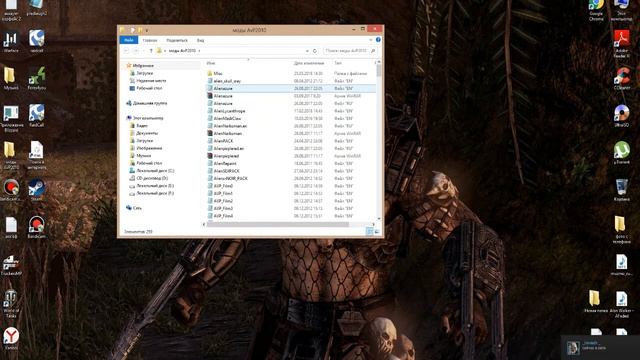Image resolution: width=640 pixels, height=360 pixels.
Task: Open the recent locations dropdown arrow
Action: point(143,51)
